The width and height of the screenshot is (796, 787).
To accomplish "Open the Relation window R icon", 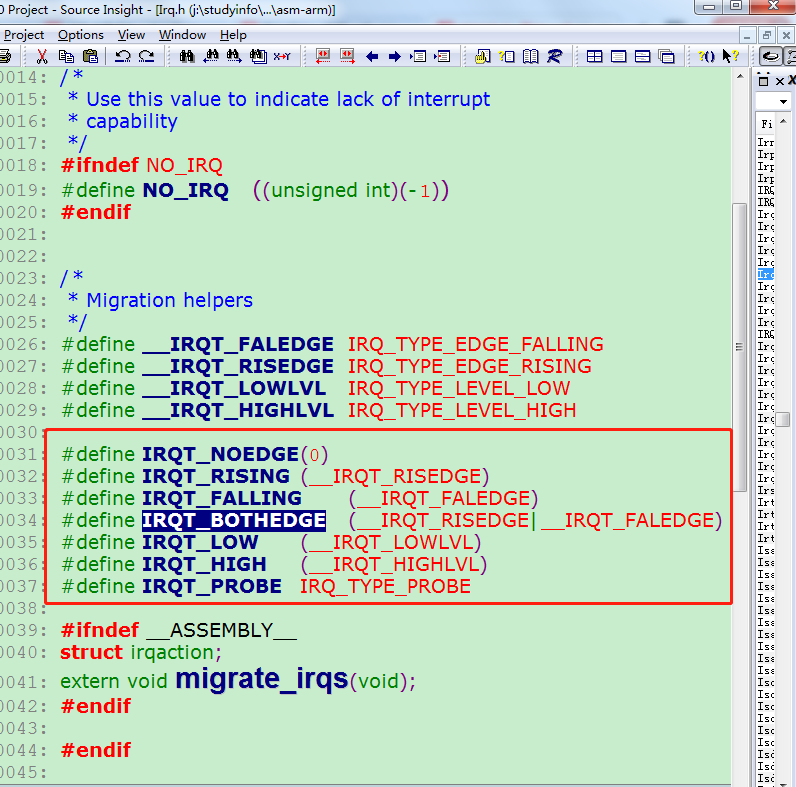I will click(554, 56).
